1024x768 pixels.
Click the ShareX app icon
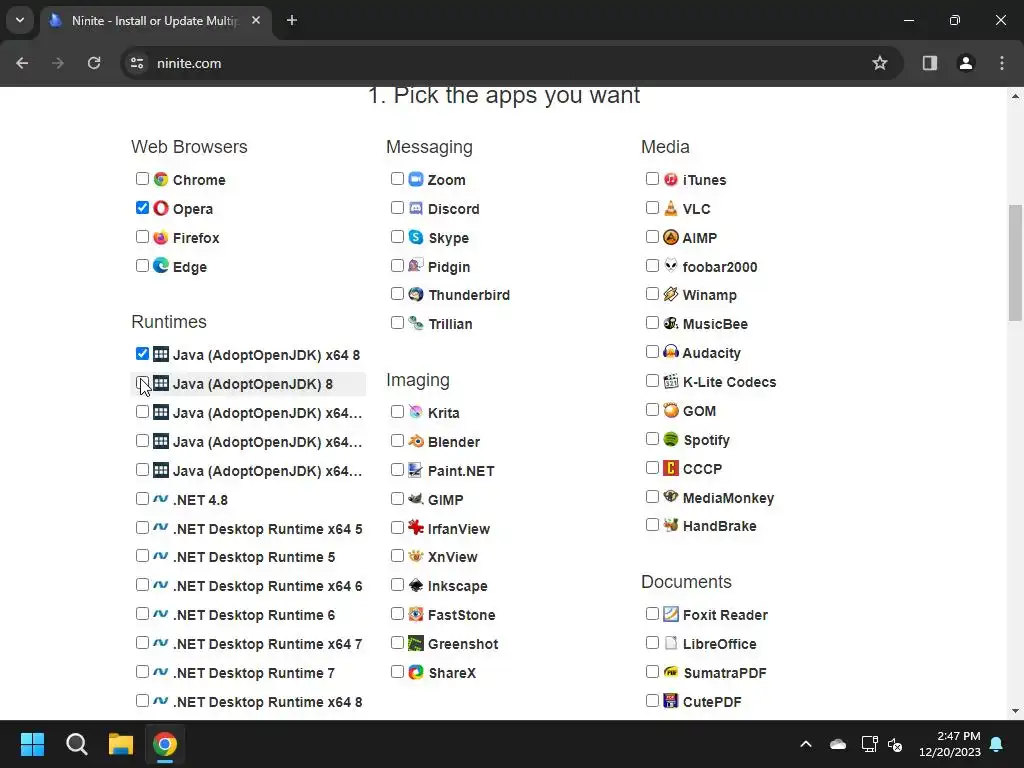coord(416,672)
